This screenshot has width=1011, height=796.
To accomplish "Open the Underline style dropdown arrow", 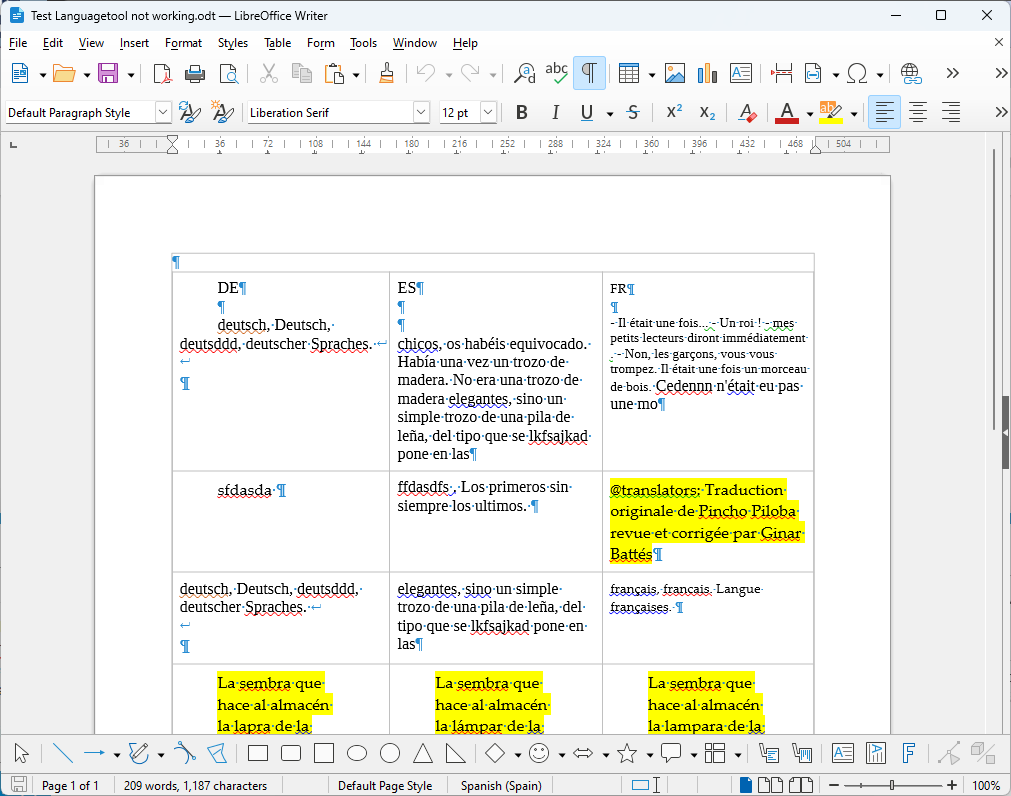I will (x=609, y=114).
